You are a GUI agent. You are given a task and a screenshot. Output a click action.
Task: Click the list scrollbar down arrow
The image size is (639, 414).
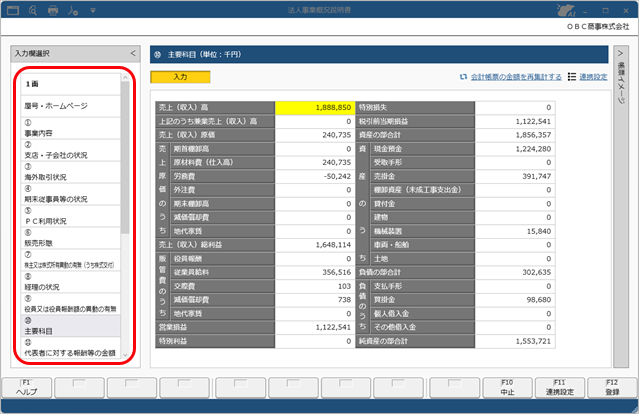point(125,355)
